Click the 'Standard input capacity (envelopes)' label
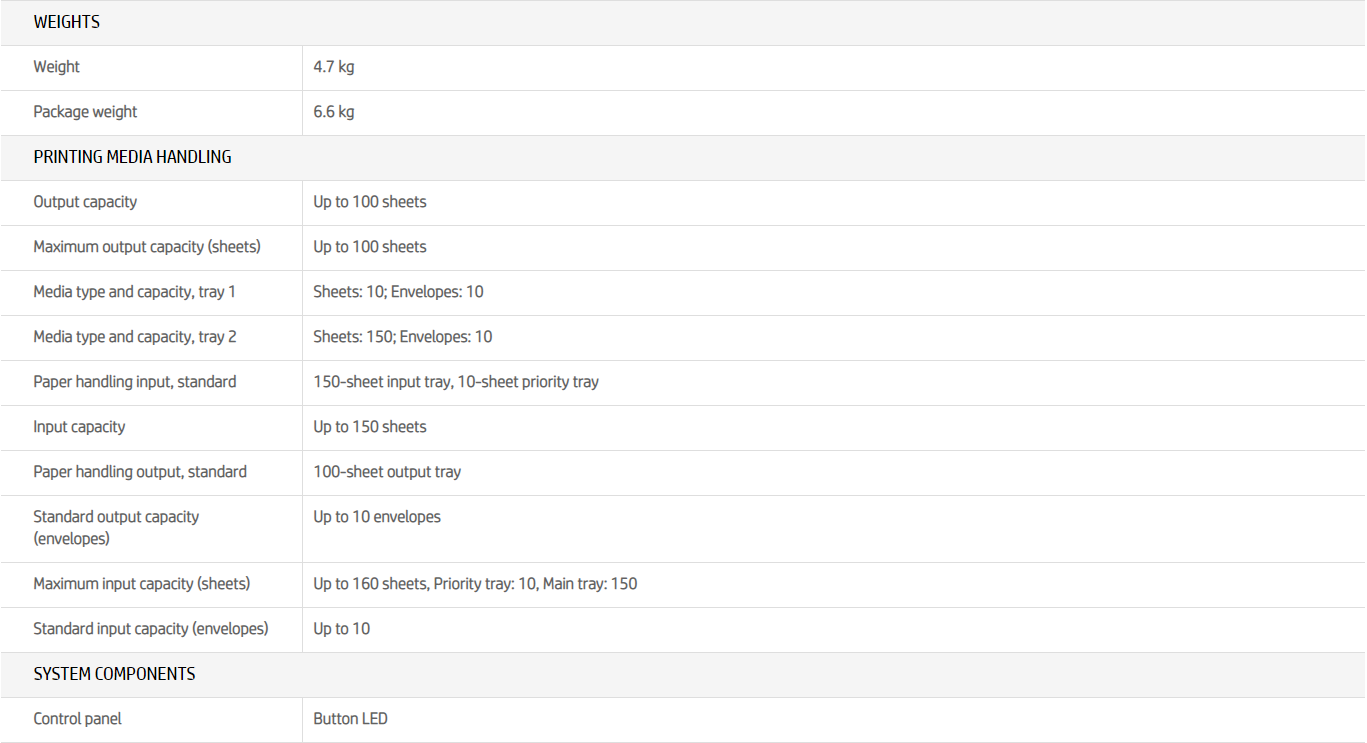The height and width of the screenshot is (743, 1367). click(151, 629)
